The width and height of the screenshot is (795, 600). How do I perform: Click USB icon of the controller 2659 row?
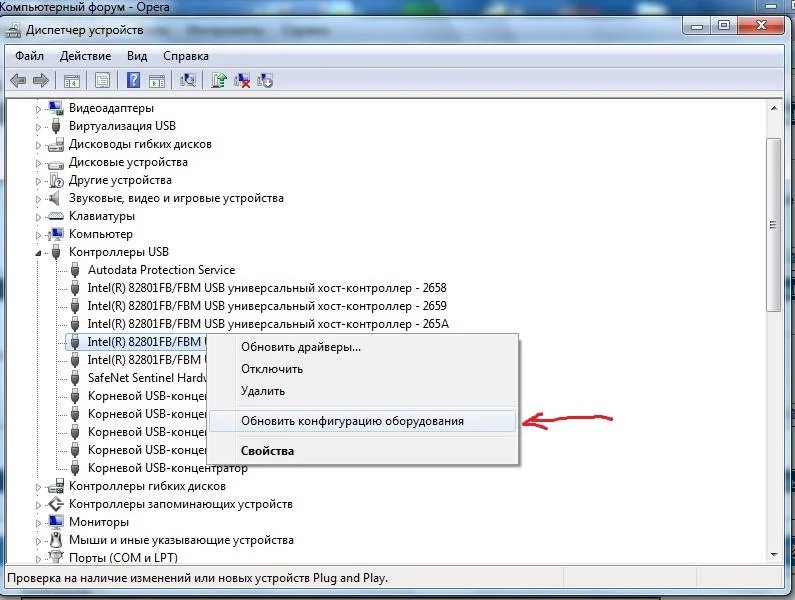pyautogui.click(x=75, y=306)
